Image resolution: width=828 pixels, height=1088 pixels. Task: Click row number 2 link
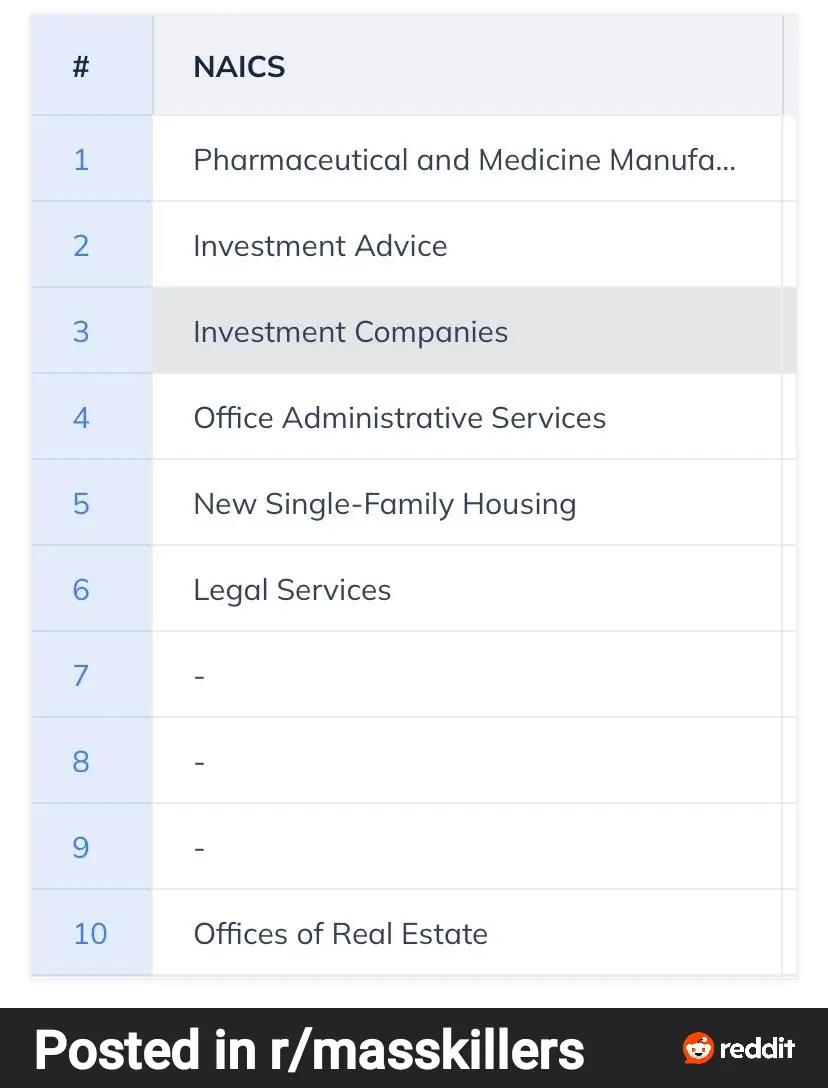pyautogui.click(x=81, y=246)
